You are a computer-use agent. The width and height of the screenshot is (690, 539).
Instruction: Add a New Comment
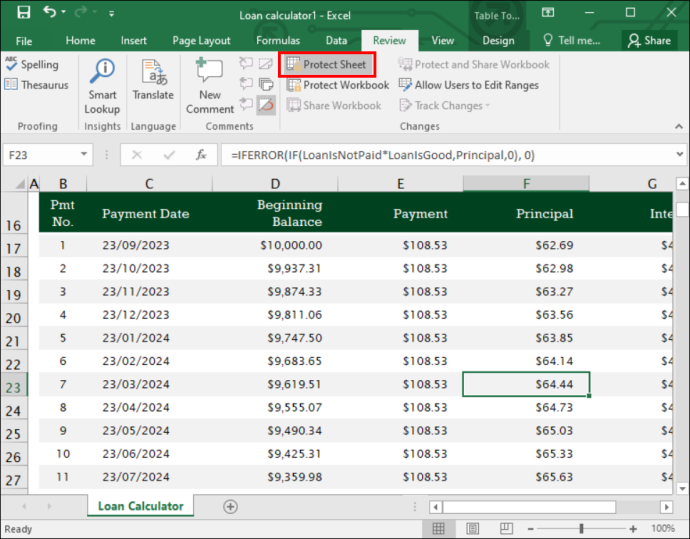tap(210, 86)
